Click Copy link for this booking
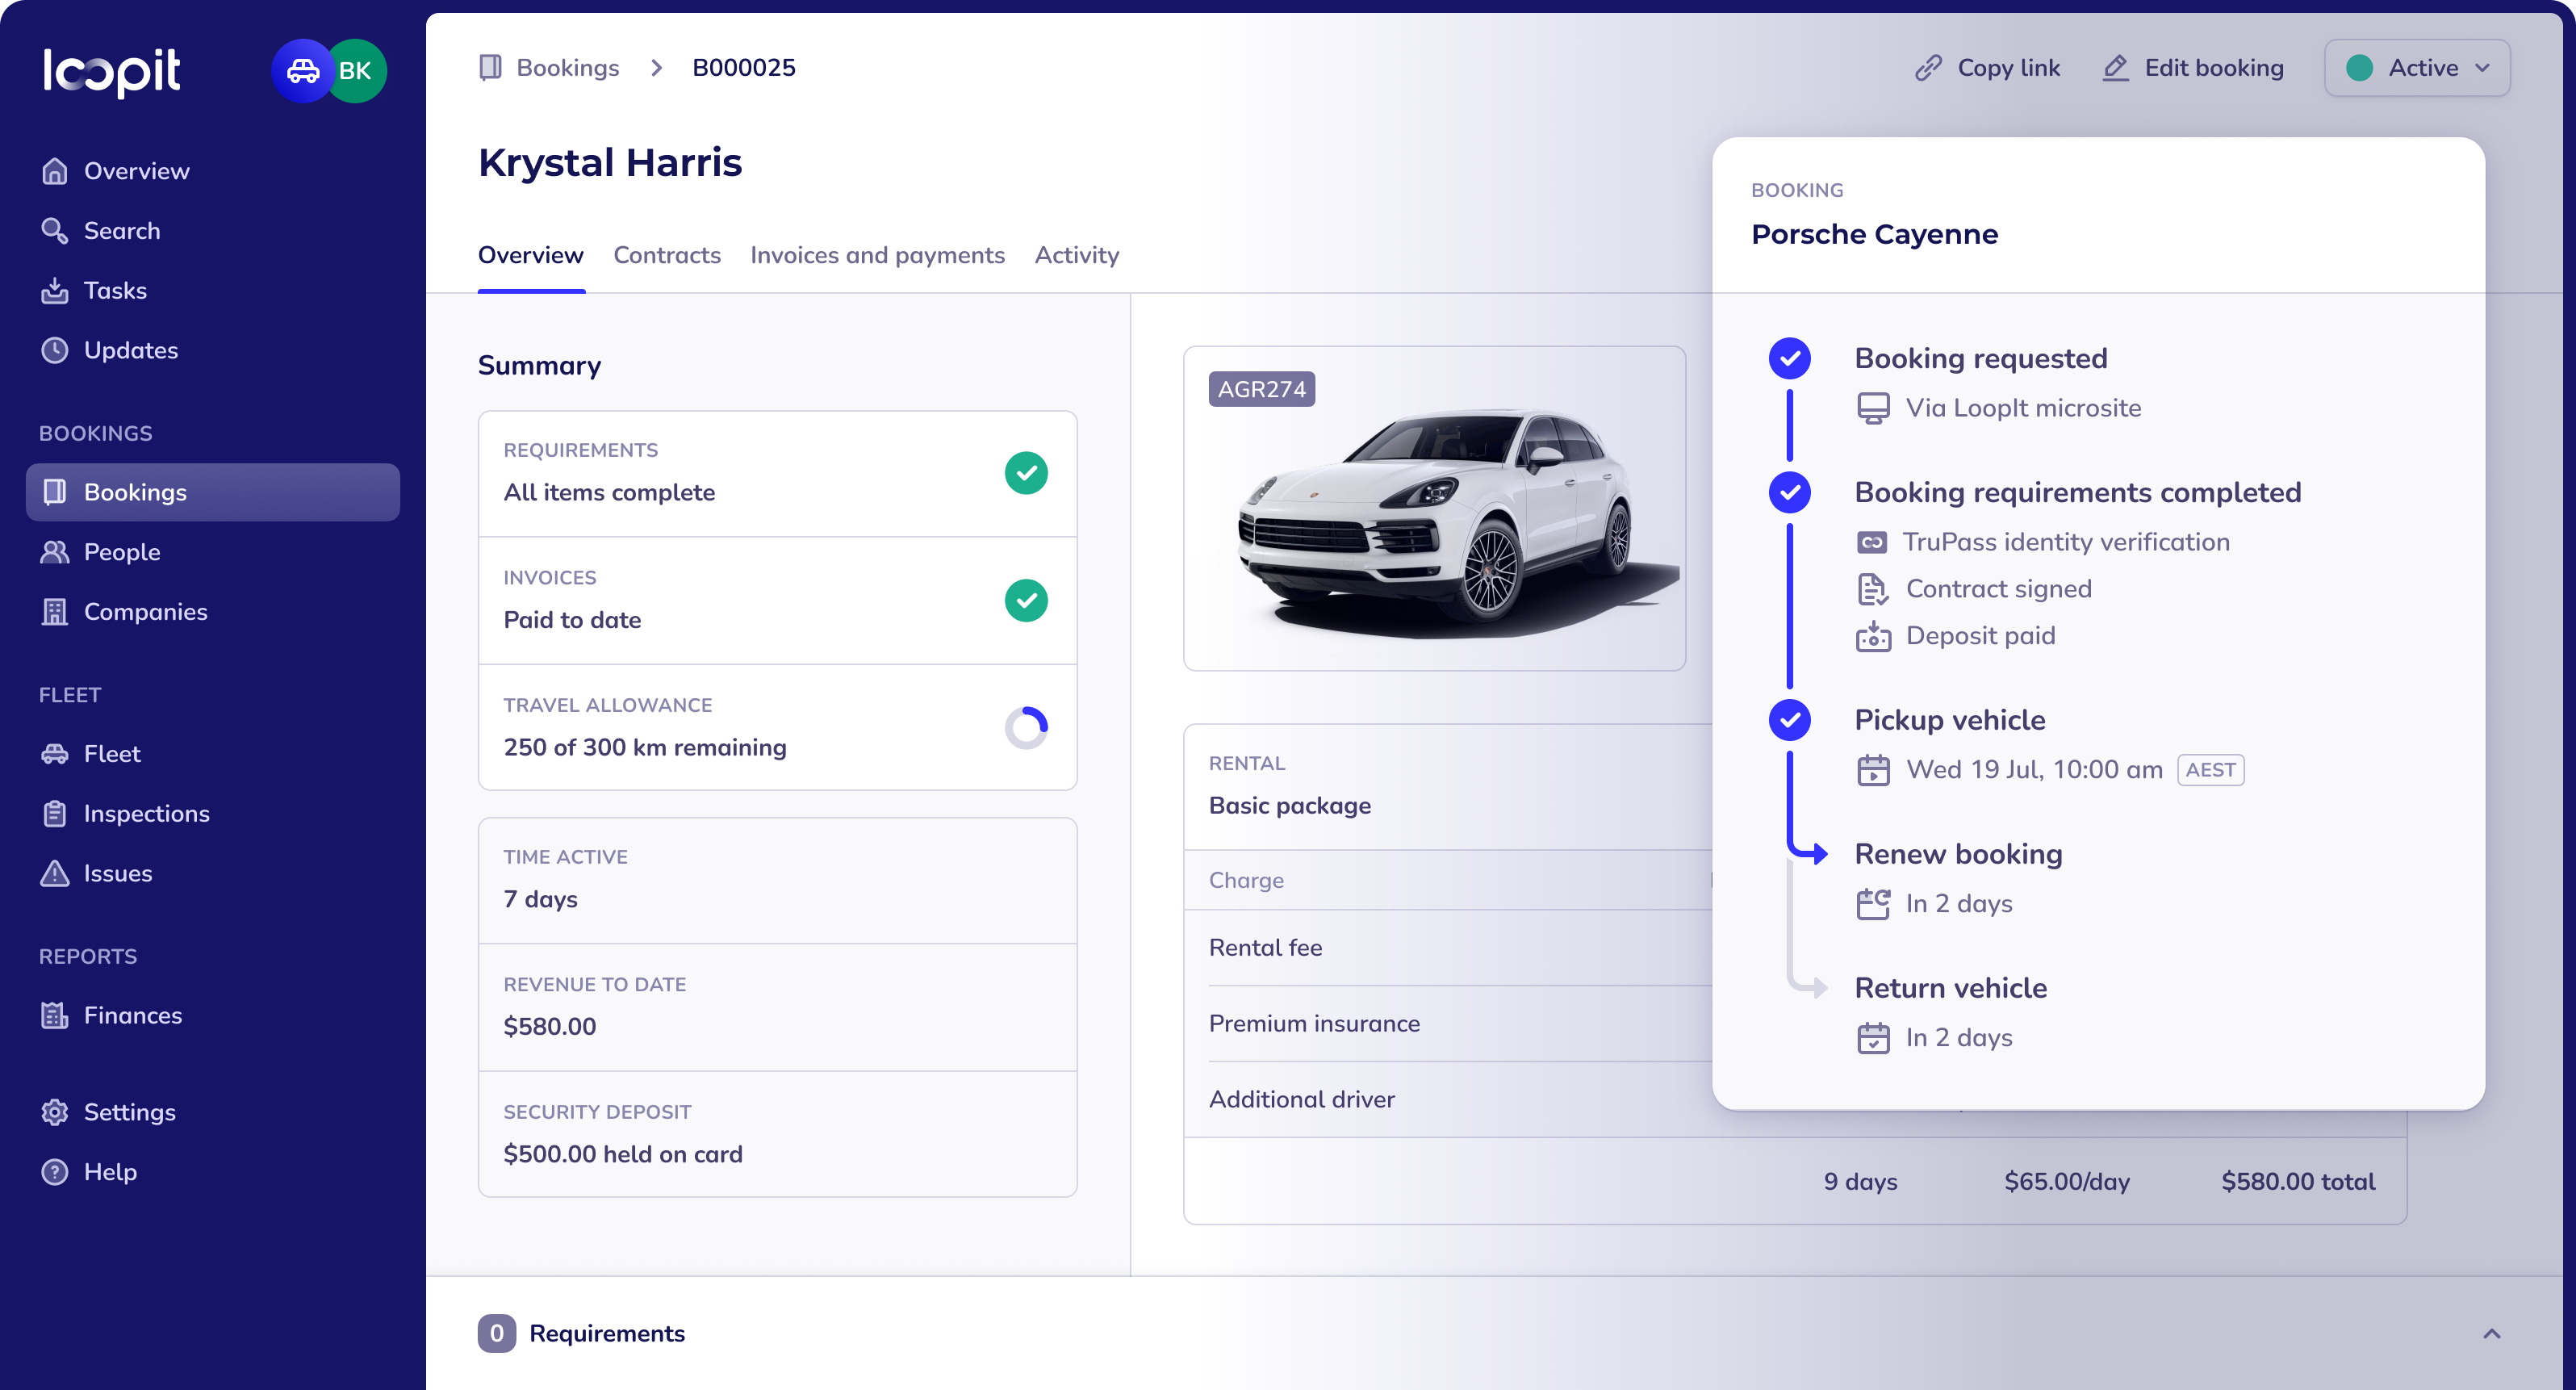The width and height of the screenshot is (2576, 1390). 1986,67
